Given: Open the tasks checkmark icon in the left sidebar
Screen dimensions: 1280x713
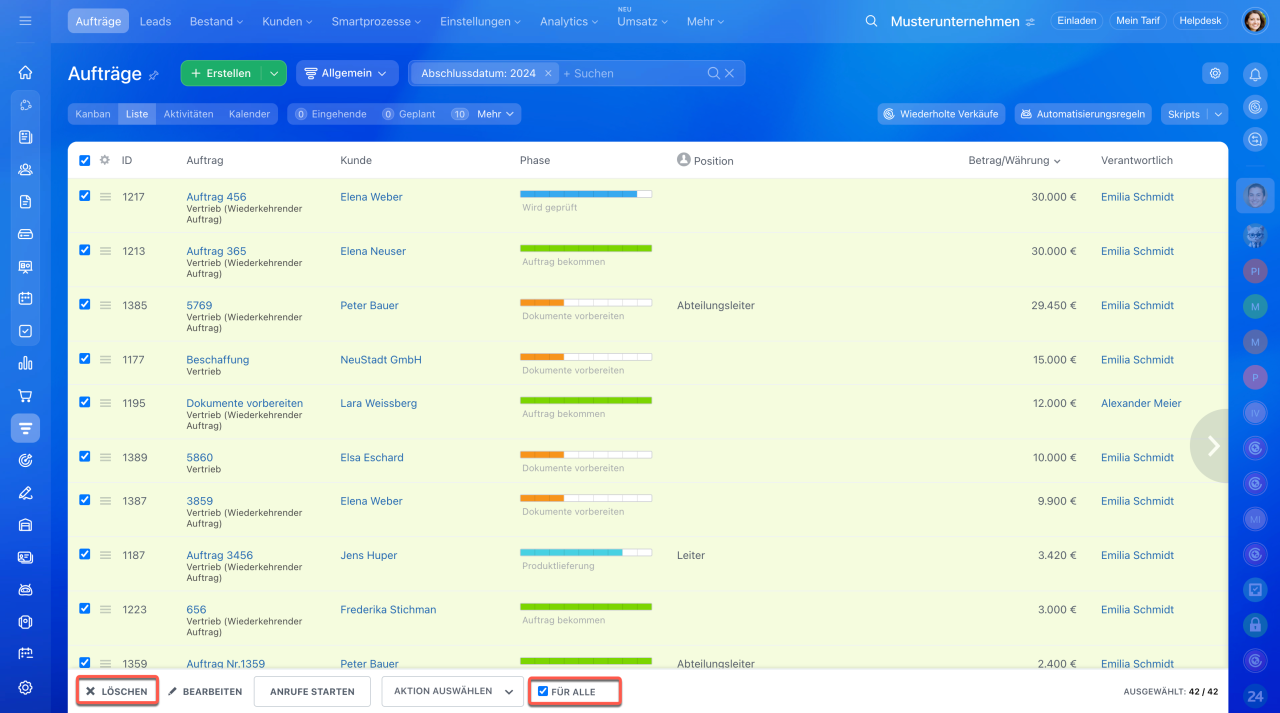Looking at the screenshot, I should tap(25, 331).
